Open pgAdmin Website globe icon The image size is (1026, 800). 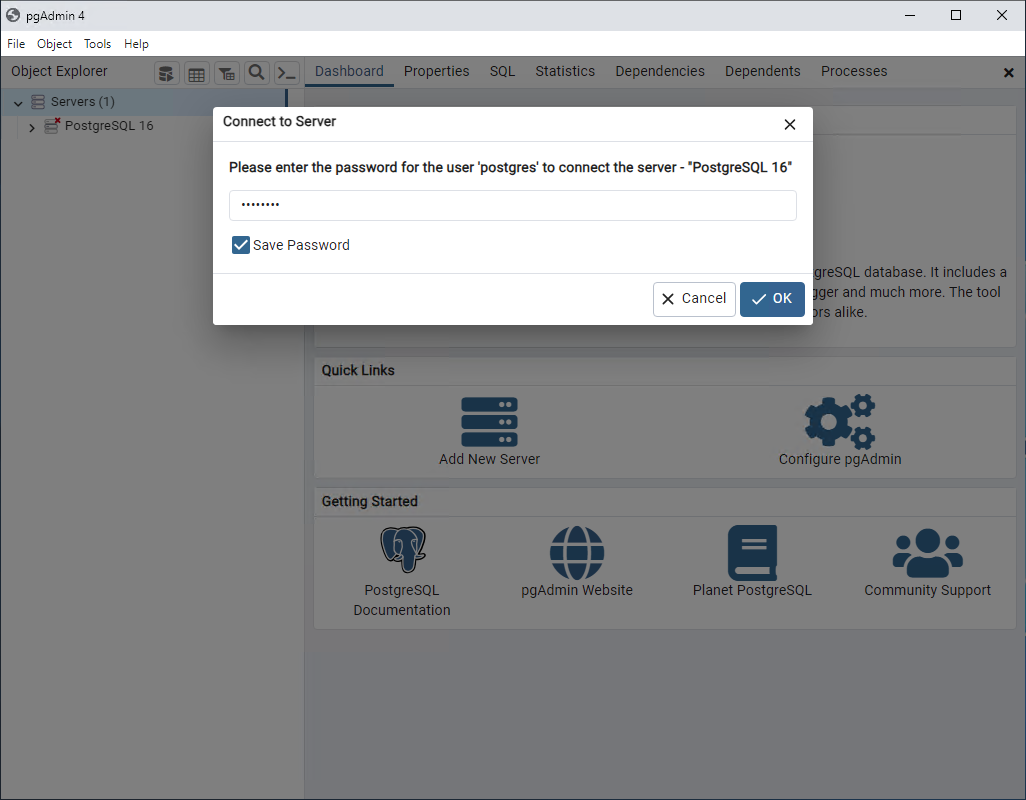[x=576, y=553]
